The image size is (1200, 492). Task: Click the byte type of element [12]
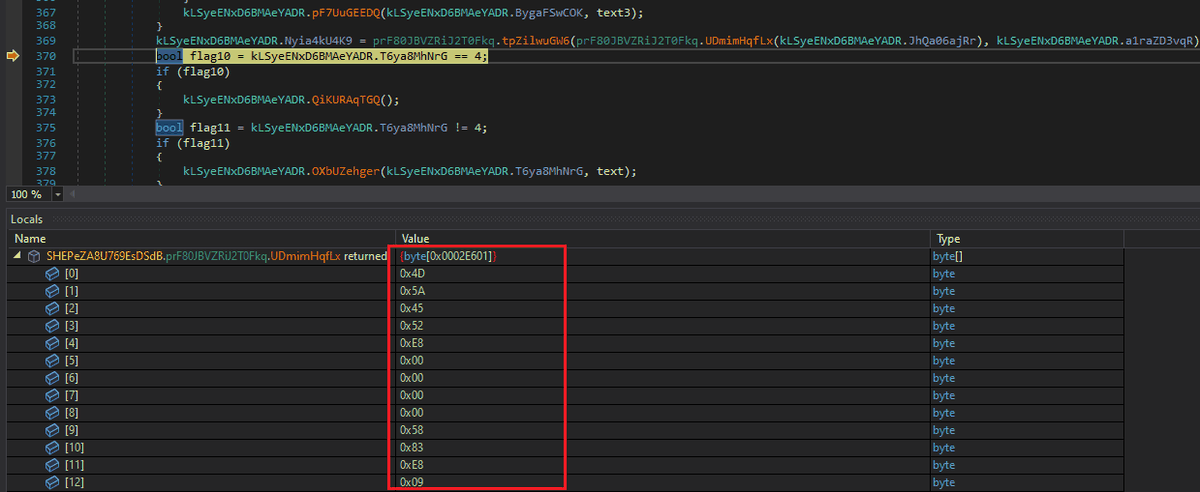(943, 483)
